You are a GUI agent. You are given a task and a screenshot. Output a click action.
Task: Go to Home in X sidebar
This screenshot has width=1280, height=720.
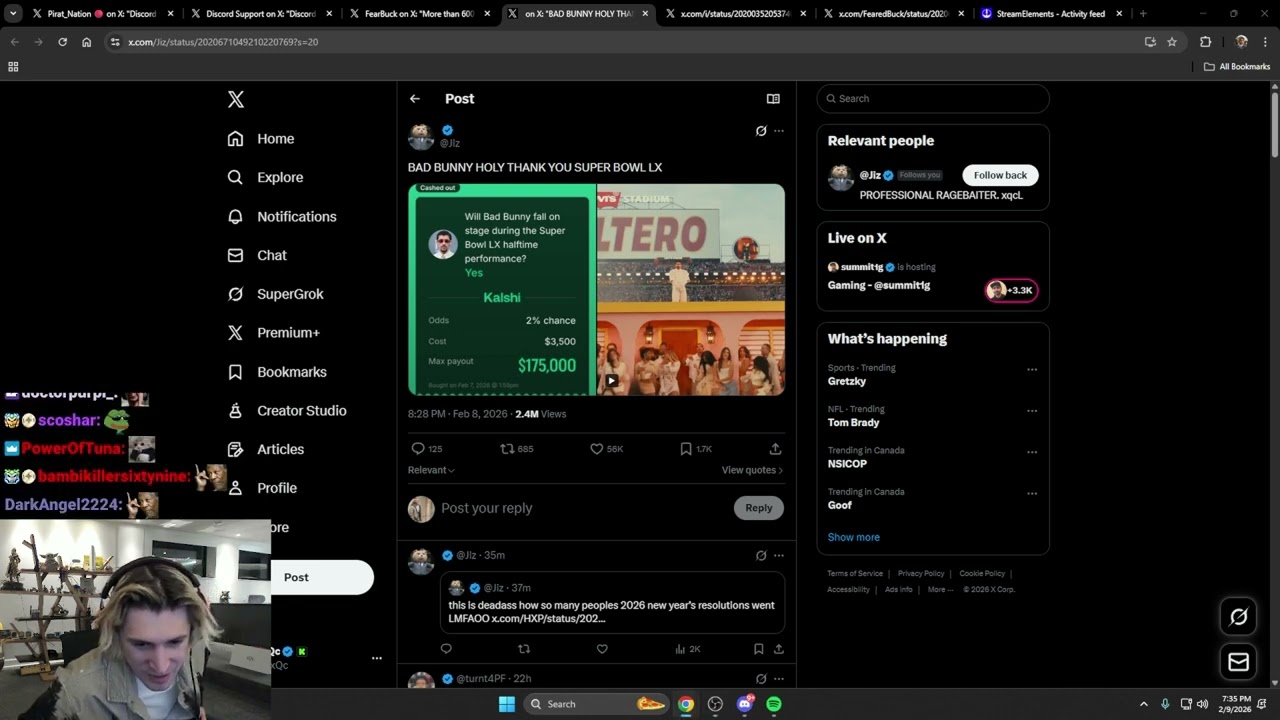[261, 139]
